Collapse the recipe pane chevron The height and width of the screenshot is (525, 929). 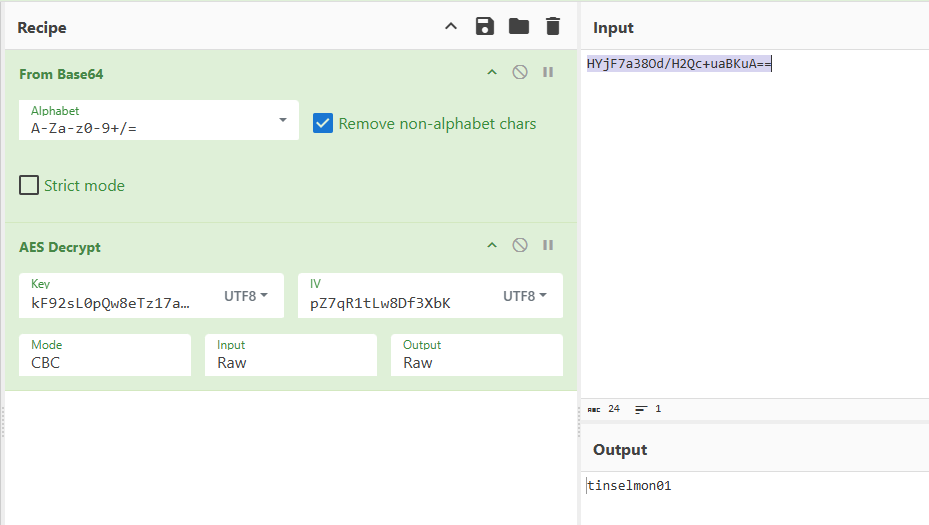click(x=451, y=27)
